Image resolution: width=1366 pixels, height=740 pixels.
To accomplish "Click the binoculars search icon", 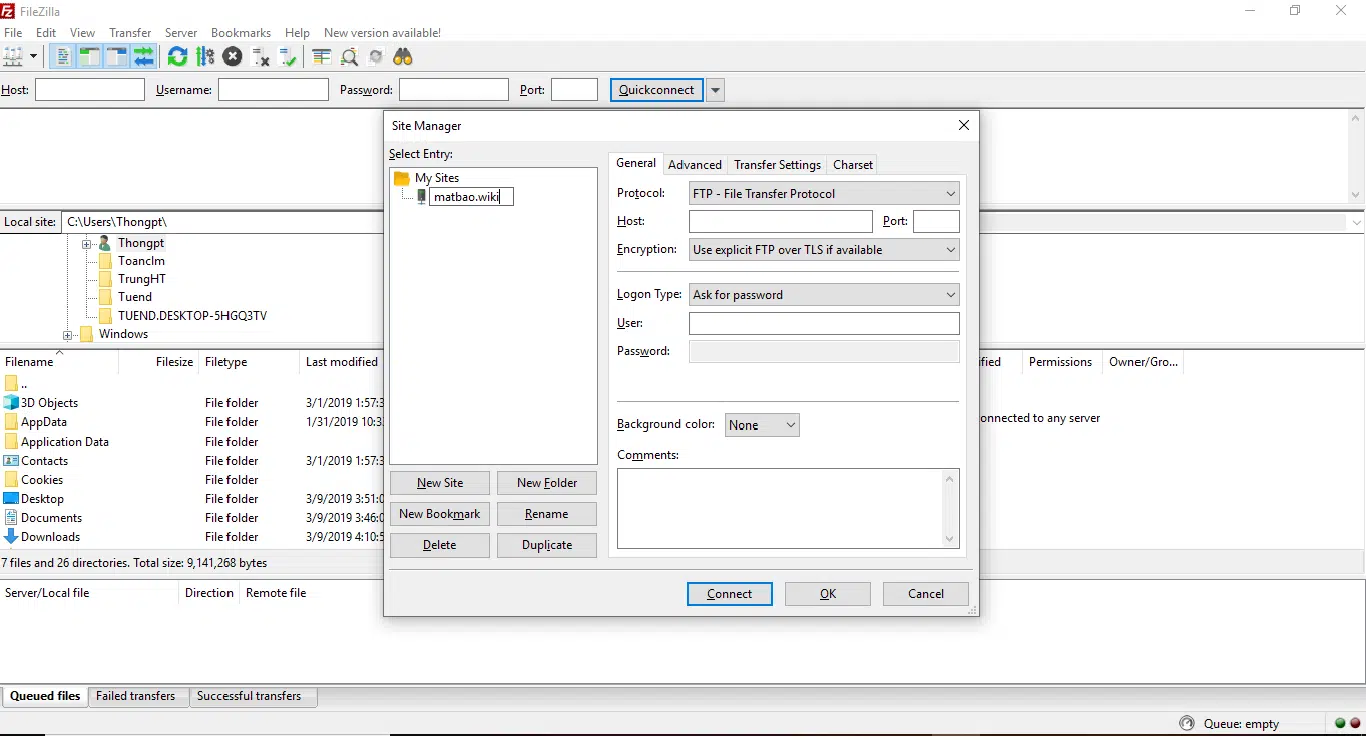I will (403, 57).
